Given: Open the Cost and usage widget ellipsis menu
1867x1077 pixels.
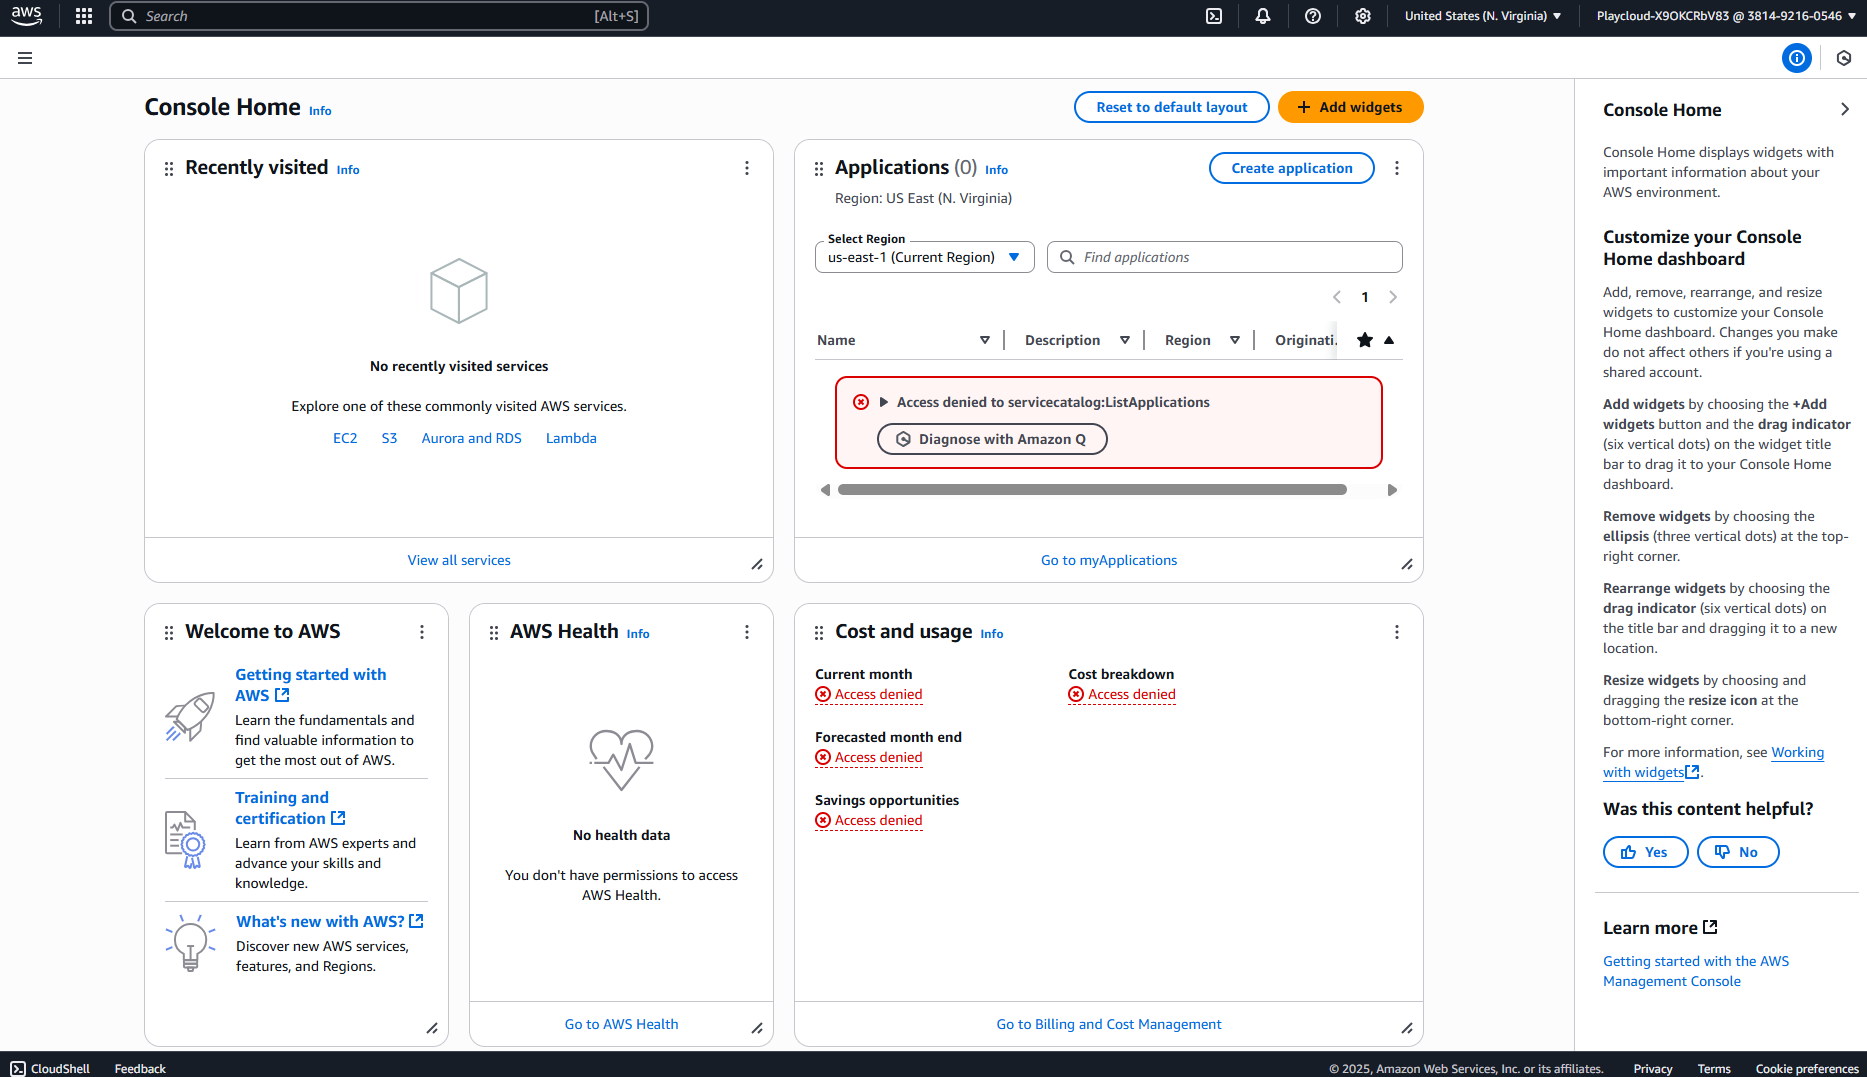Looking at the screenshot, I should [1397, 632].
